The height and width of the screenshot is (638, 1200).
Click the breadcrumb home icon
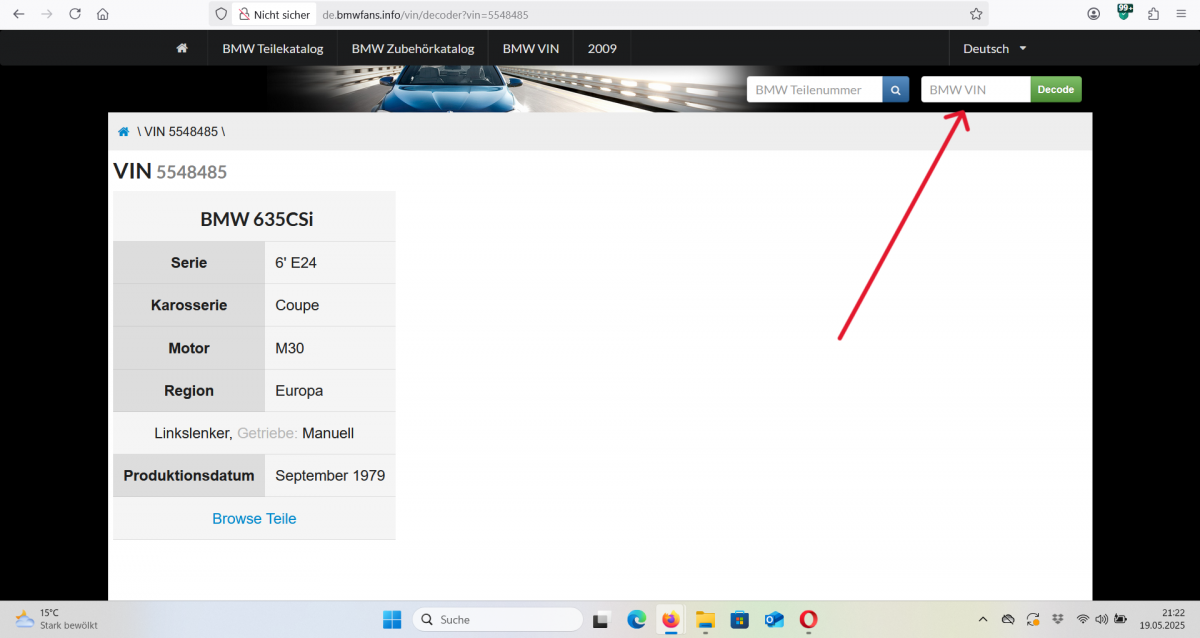pyautogui.click(x=123, y=132)
